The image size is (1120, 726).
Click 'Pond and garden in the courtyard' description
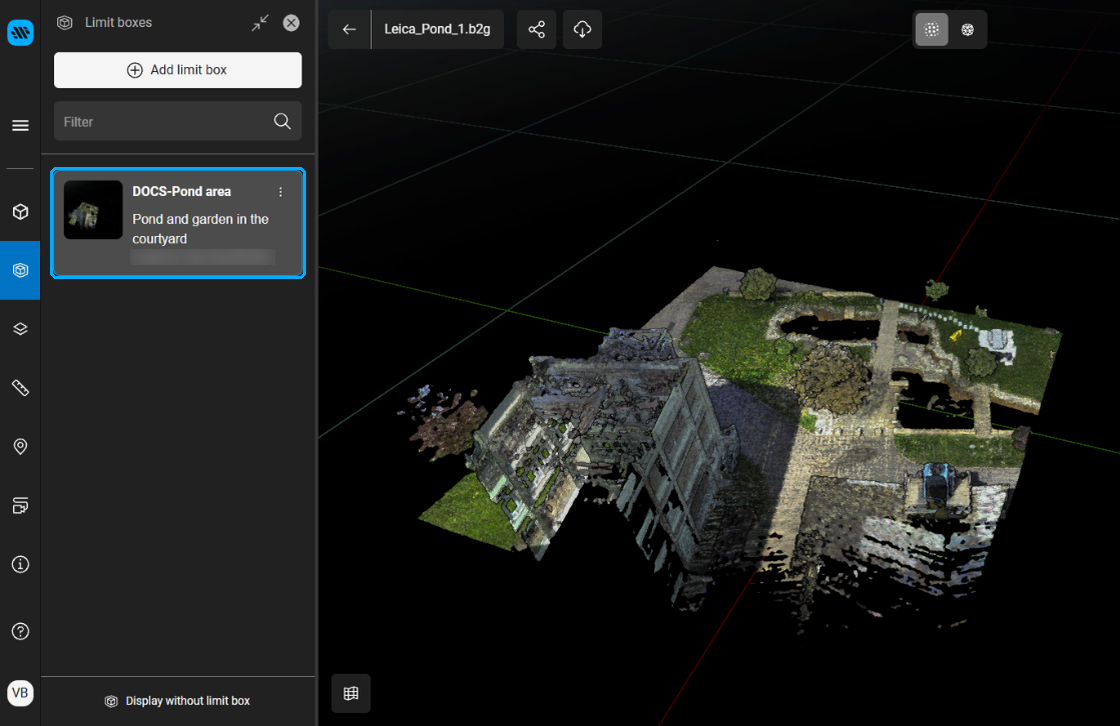200,229
